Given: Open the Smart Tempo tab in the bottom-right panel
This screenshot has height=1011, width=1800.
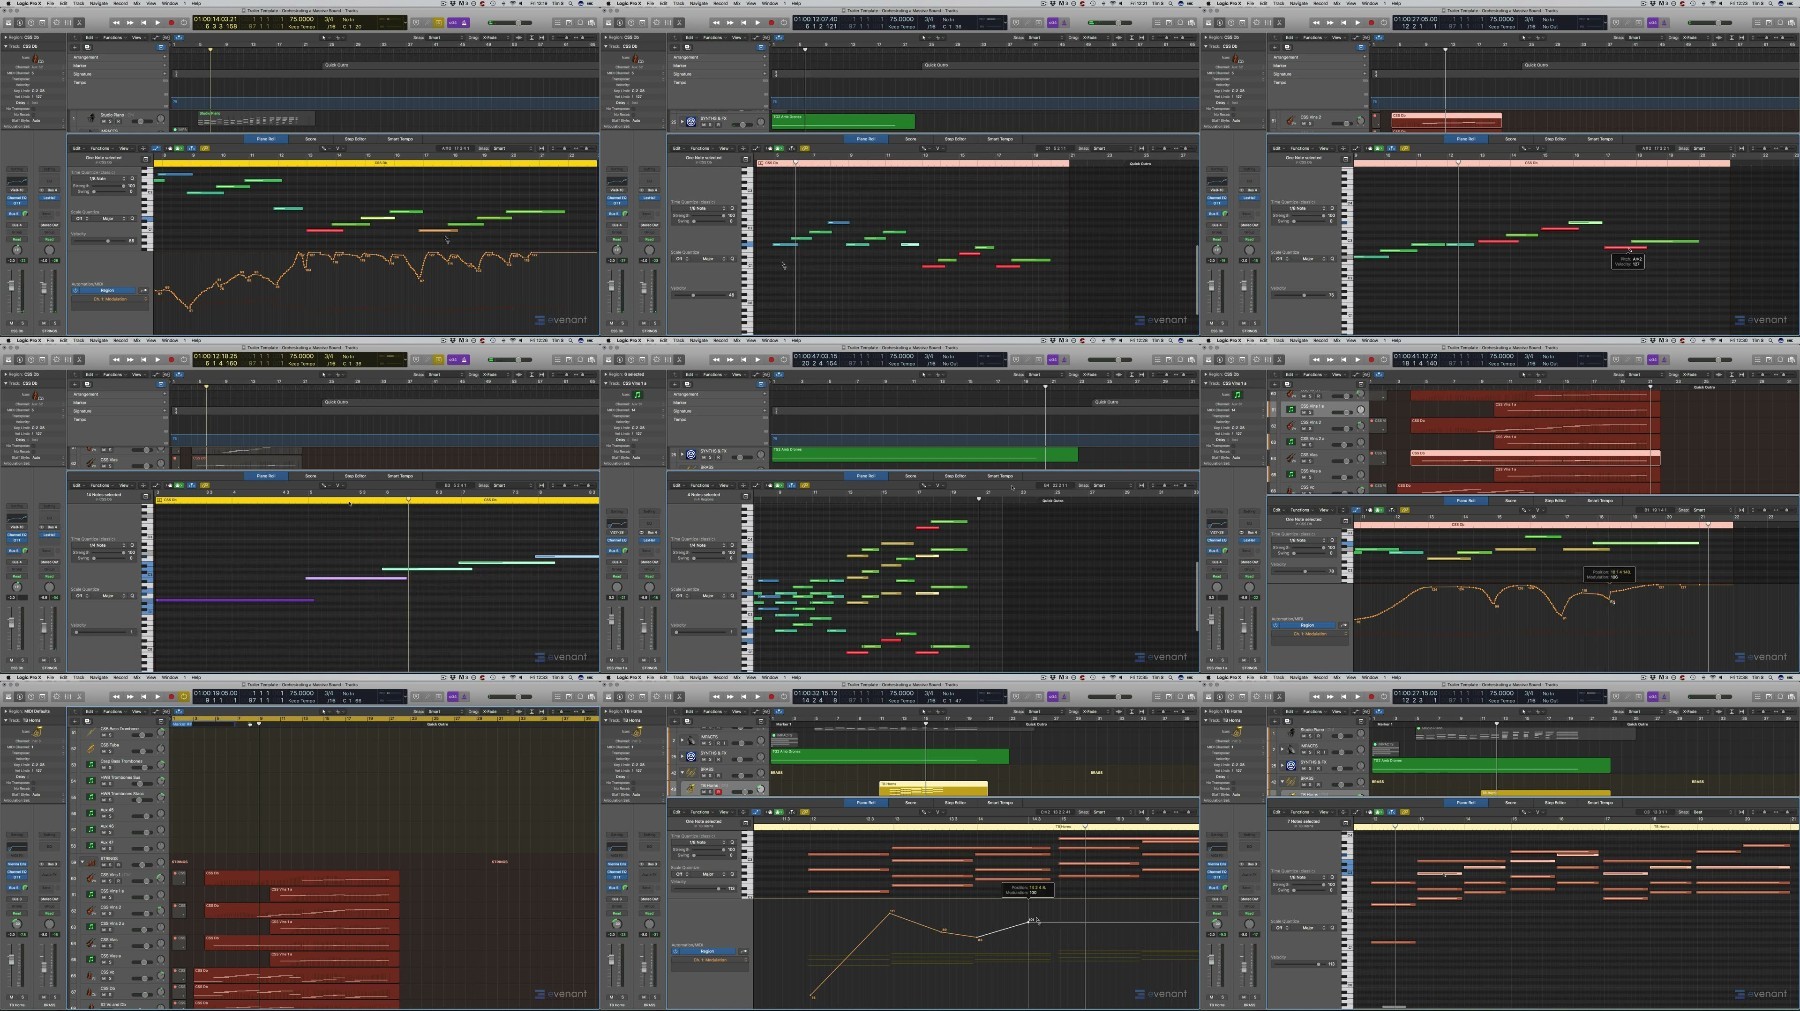Looking at the screenshot, I should [1600, 802].
